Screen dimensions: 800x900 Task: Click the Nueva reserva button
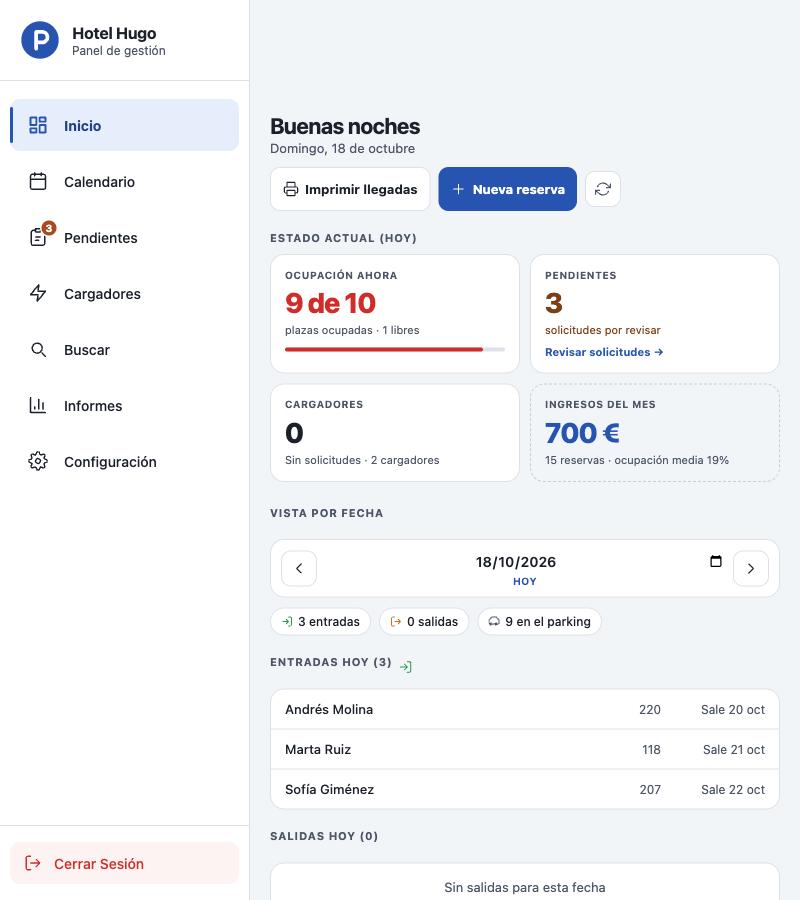(507, 189)
